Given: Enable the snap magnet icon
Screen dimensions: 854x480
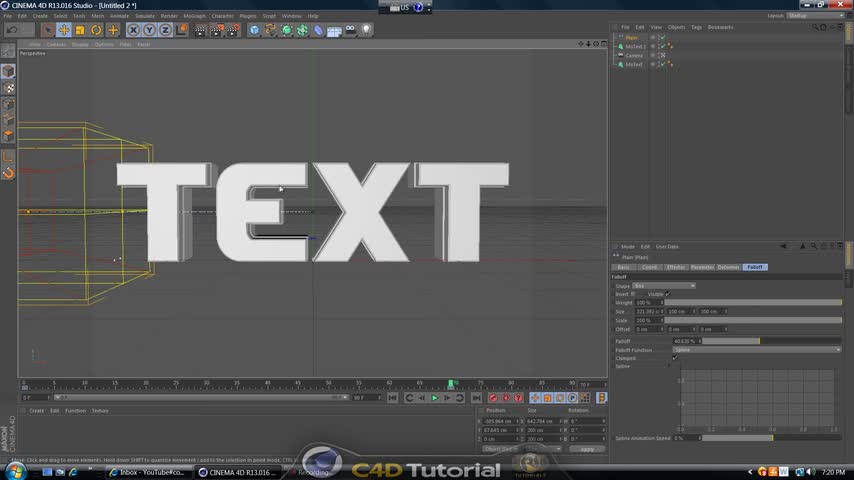Looking at the screenshot, I should [8, 173].
